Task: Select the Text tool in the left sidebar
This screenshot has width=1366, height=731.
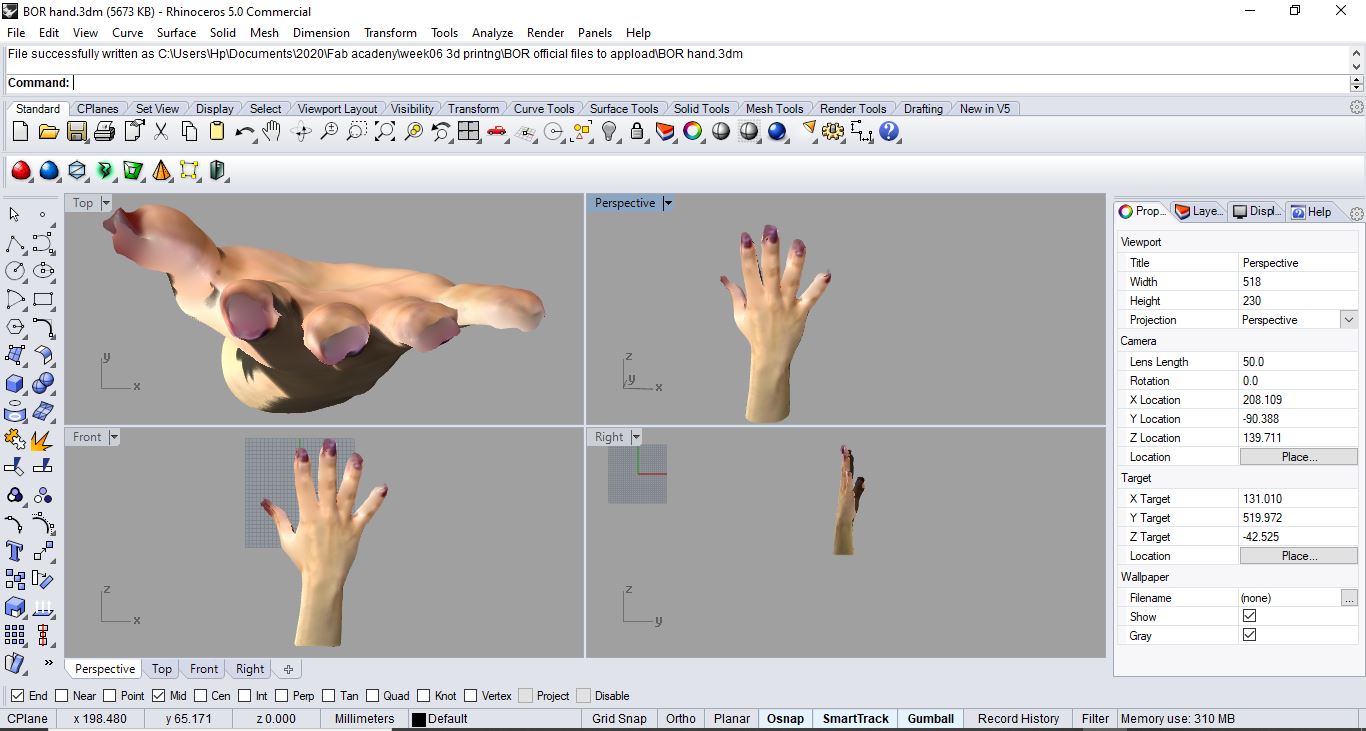Action: coord(14,551)
